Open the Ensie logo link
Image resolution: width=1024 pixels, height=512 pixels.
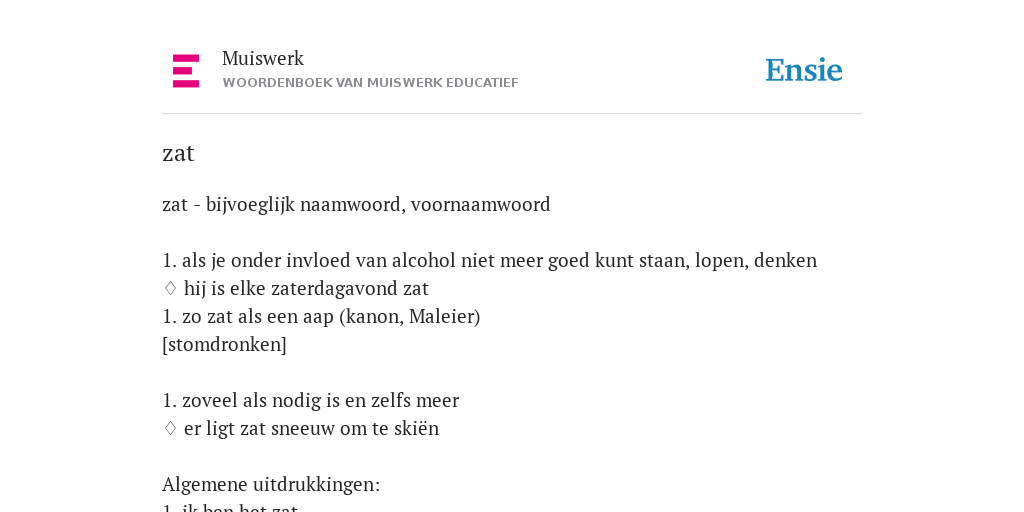pos(804,71)
